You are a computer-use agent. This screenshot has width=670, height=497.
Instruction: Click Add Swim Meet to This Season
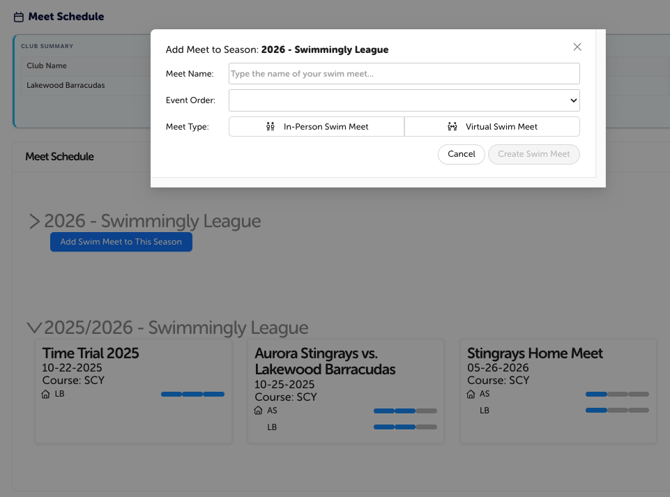121,242
